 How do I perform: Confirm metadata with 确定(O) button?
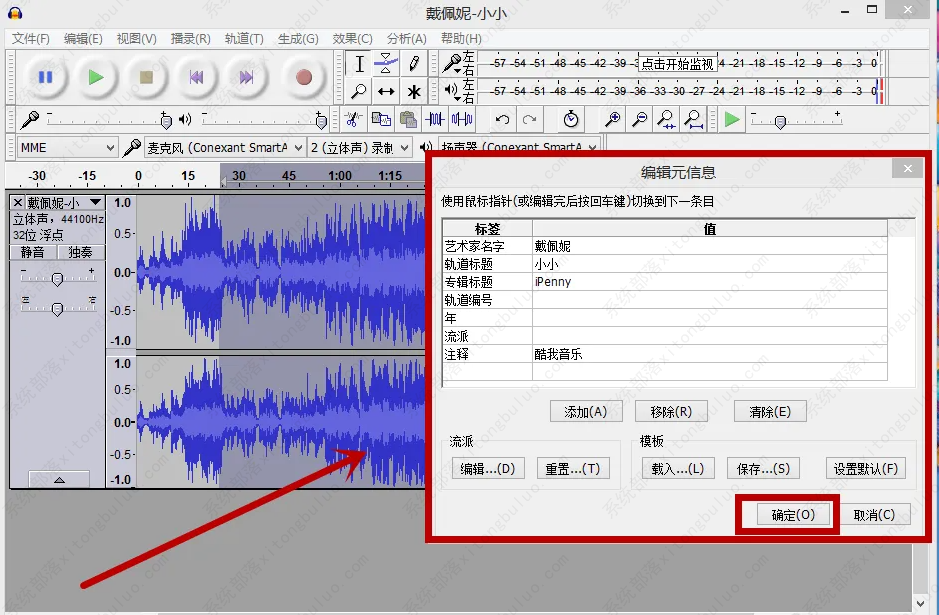(793, 515)
